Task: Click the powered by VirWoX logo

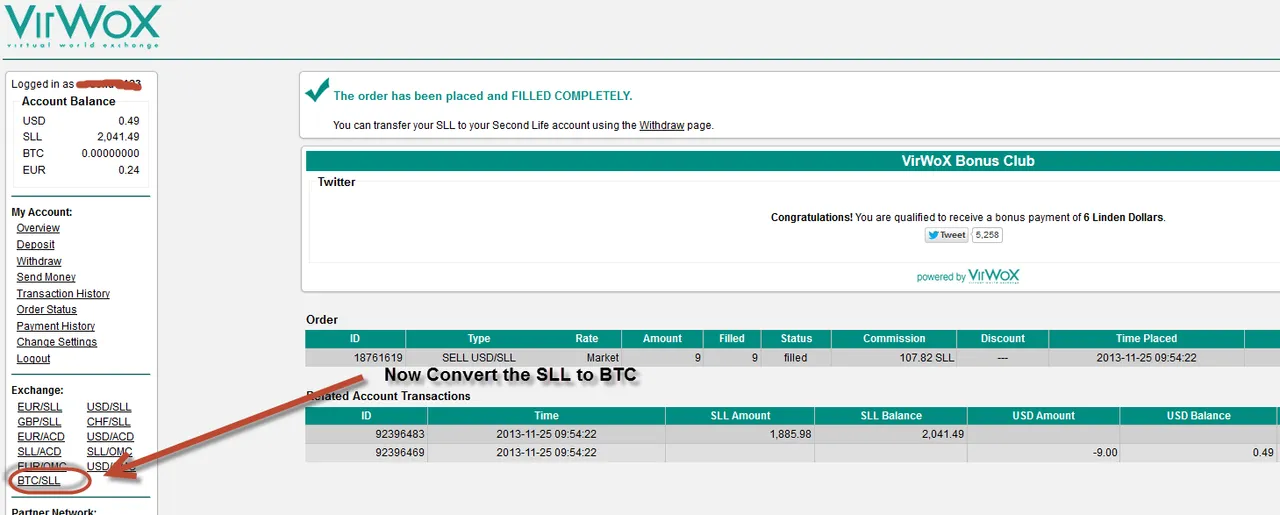Action: coord(968,276)
